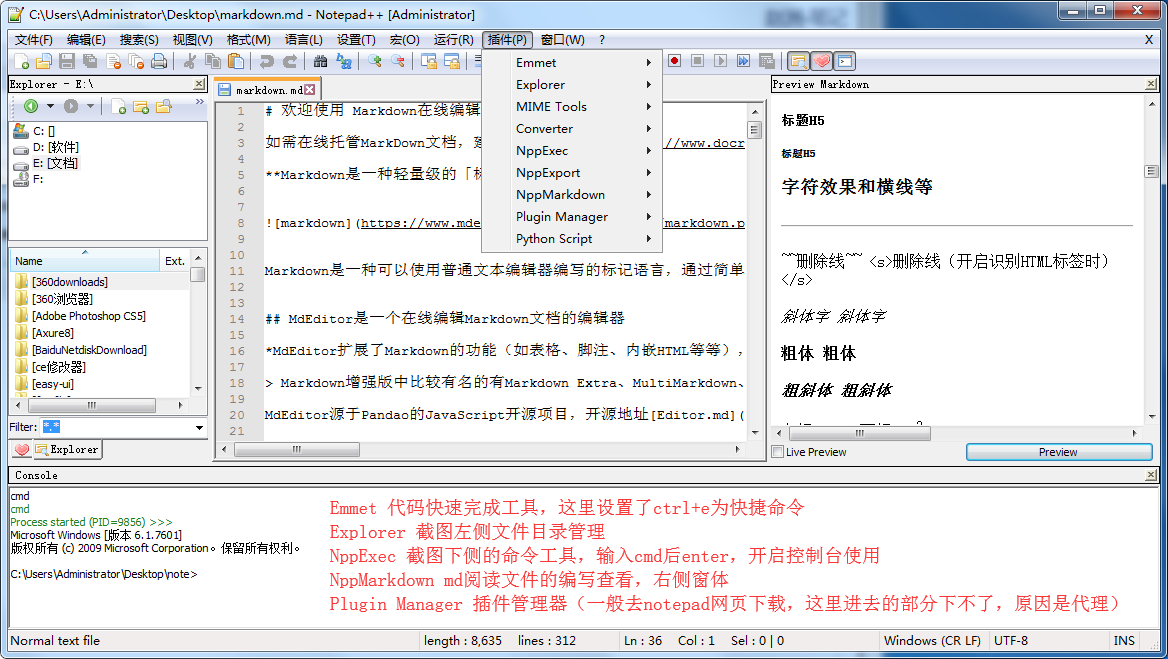Create a new file via toolbar
Viewport: 1168px width, 659px height.
coord(22,61)
